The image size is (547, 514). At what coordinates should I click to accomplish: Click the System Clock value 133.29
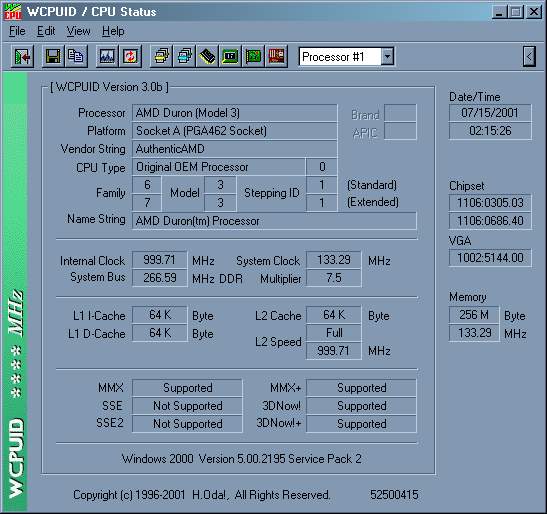coord(334,260)
